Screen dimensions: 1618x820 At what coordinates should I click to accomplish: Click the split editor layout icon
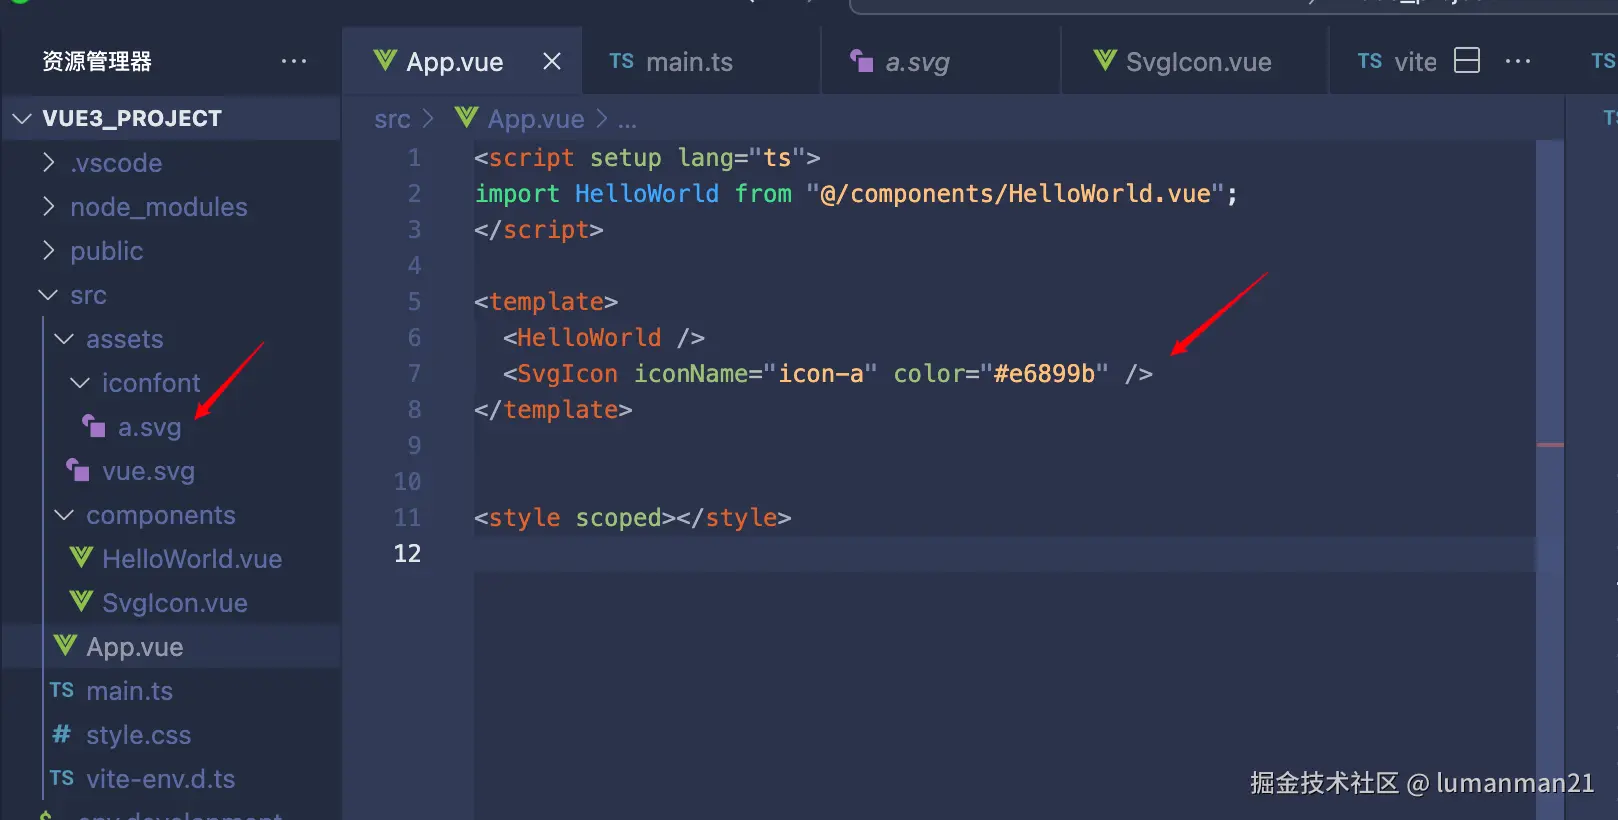click(1467, 61)
